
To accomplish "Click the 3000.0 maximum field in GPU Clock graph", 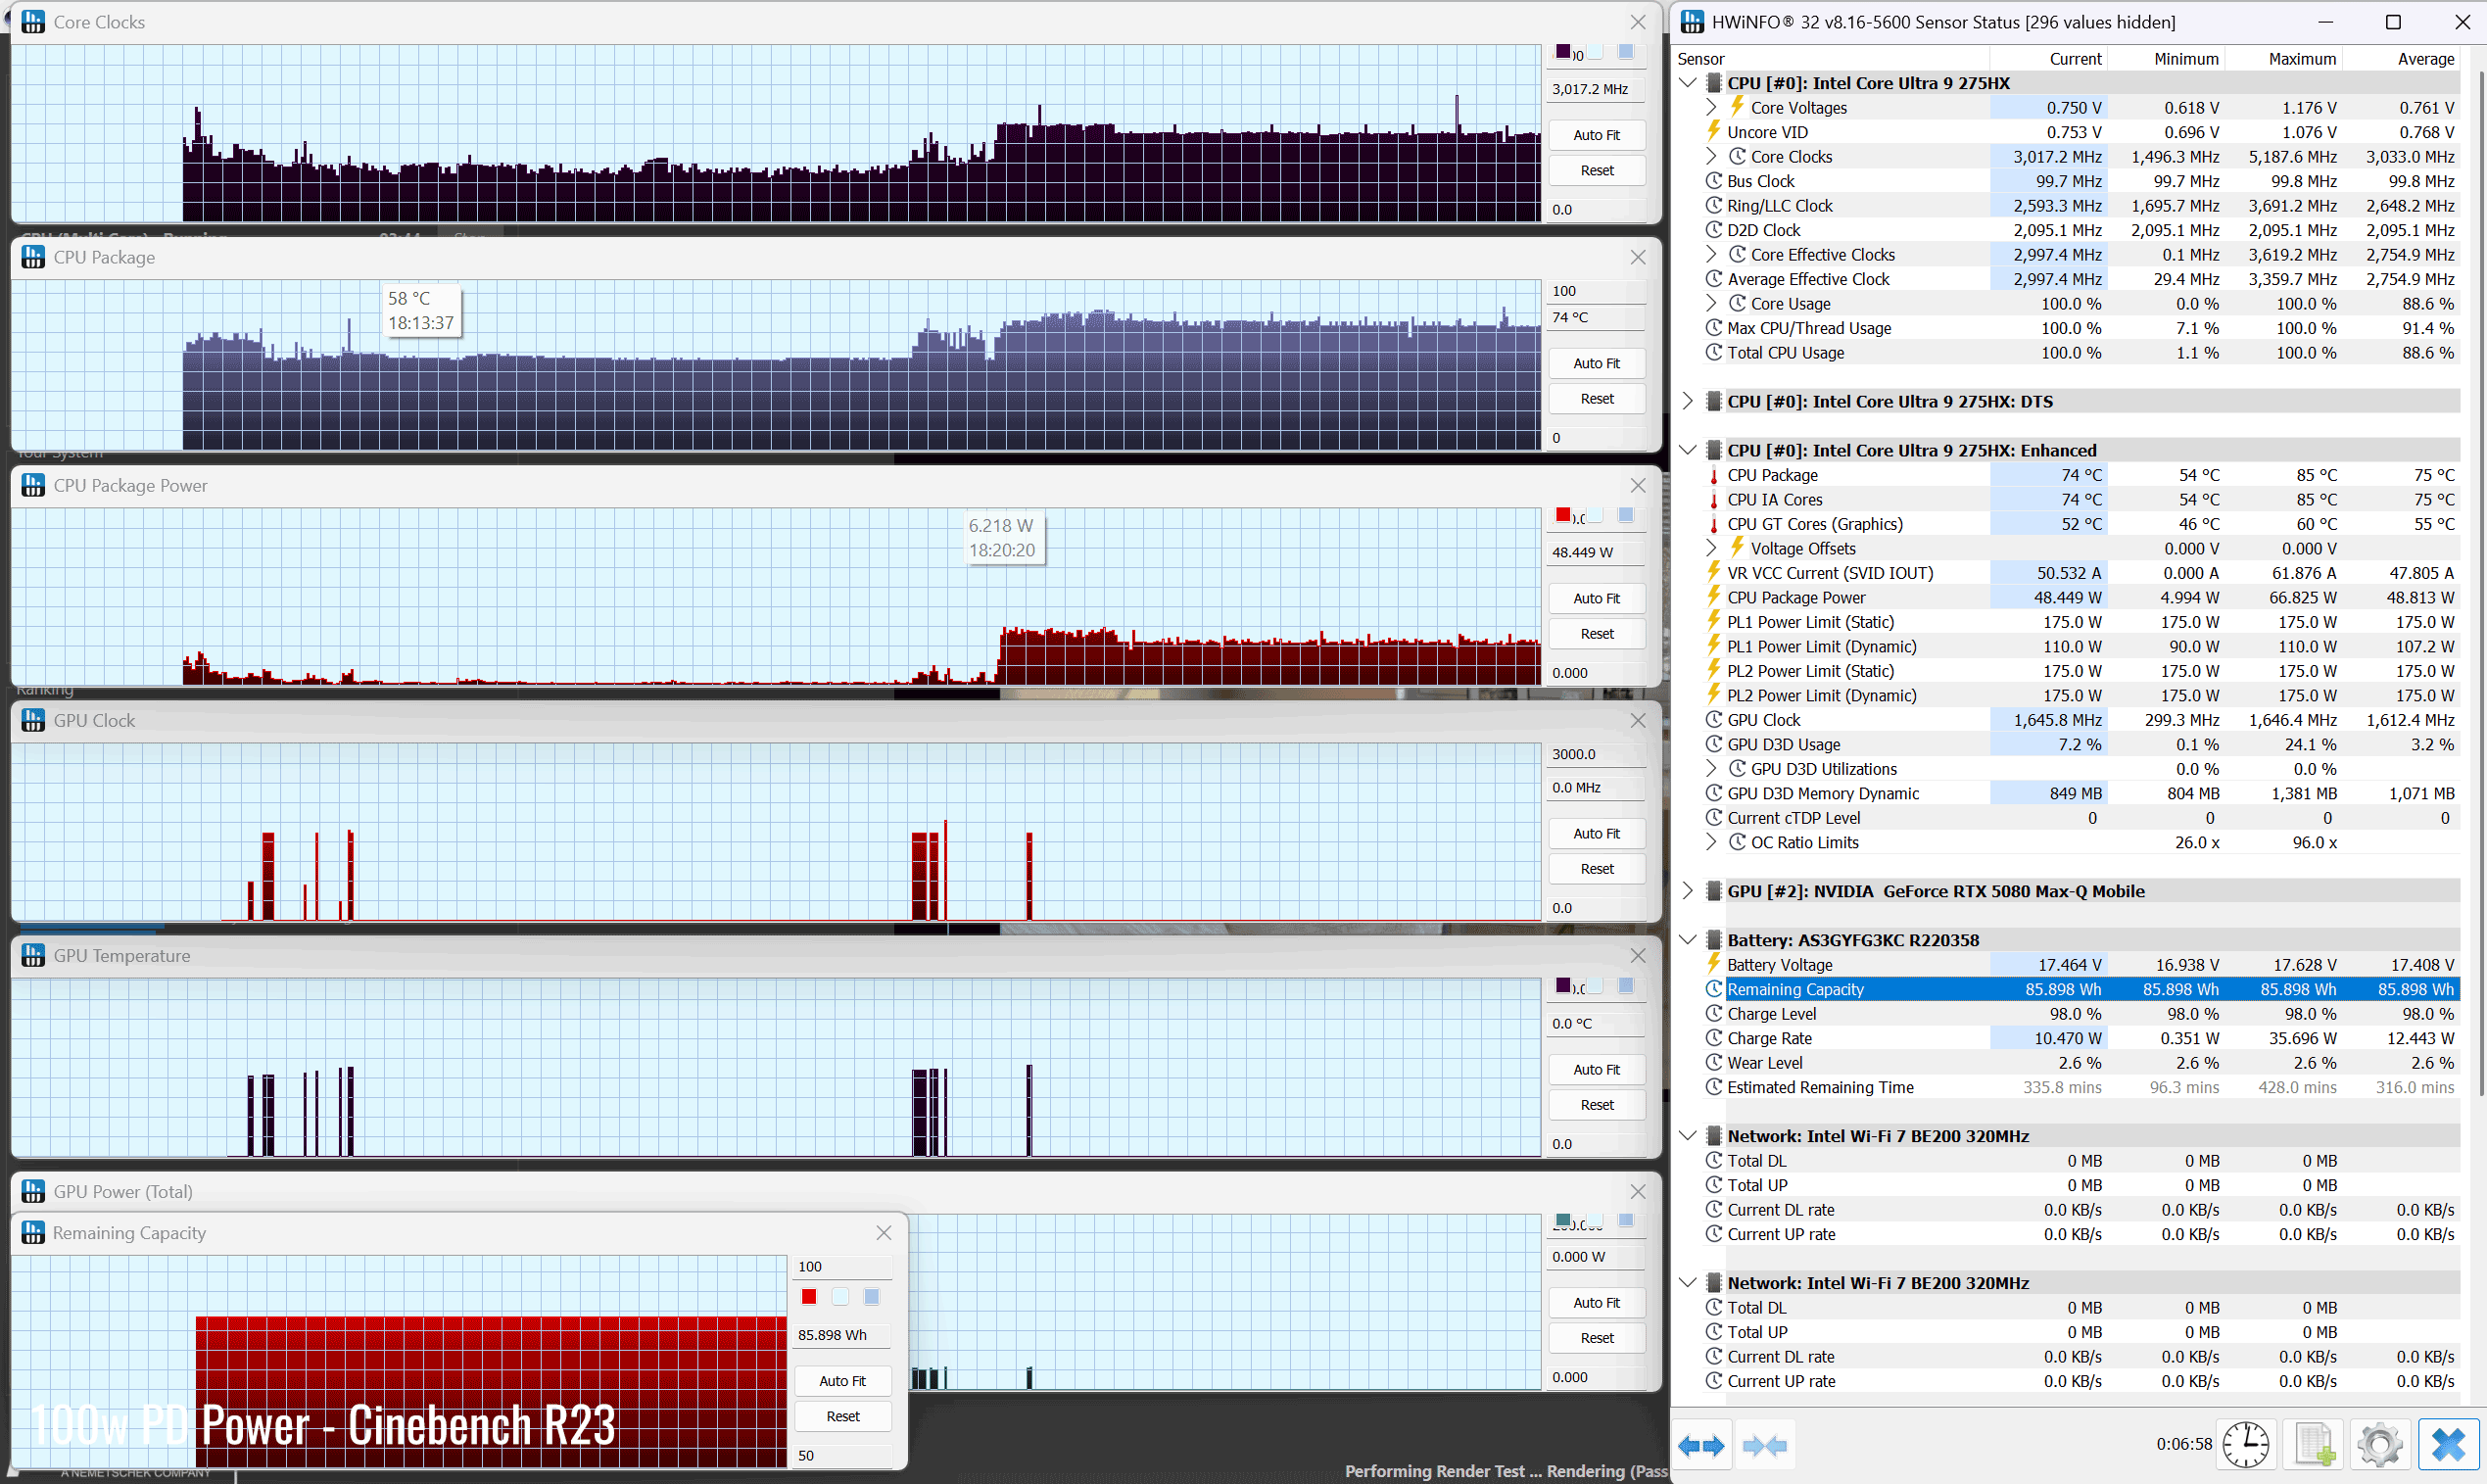I will (1596, 754).
